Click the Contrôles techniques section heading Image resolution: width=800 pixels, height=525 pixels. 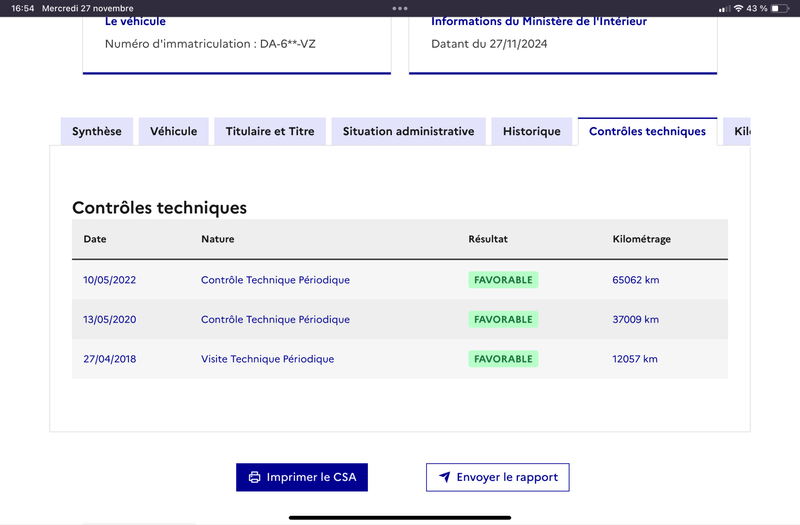click(x=159, y=208)
